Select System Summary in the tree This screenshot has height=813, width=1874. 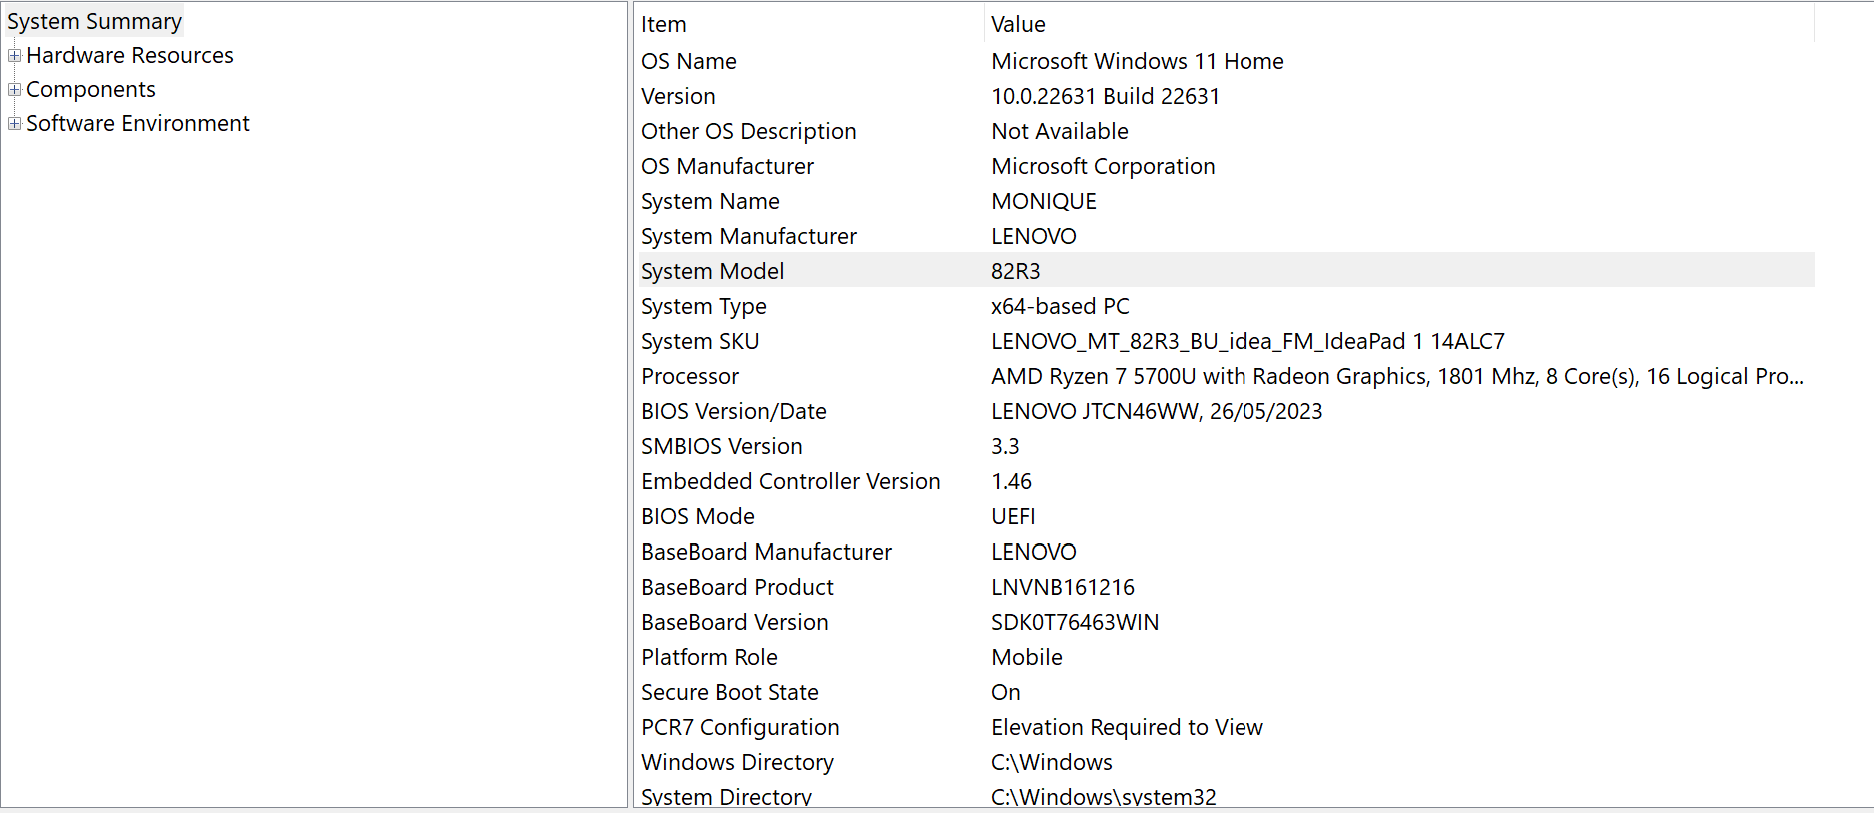pyautogui.click(x=94, y=22)
